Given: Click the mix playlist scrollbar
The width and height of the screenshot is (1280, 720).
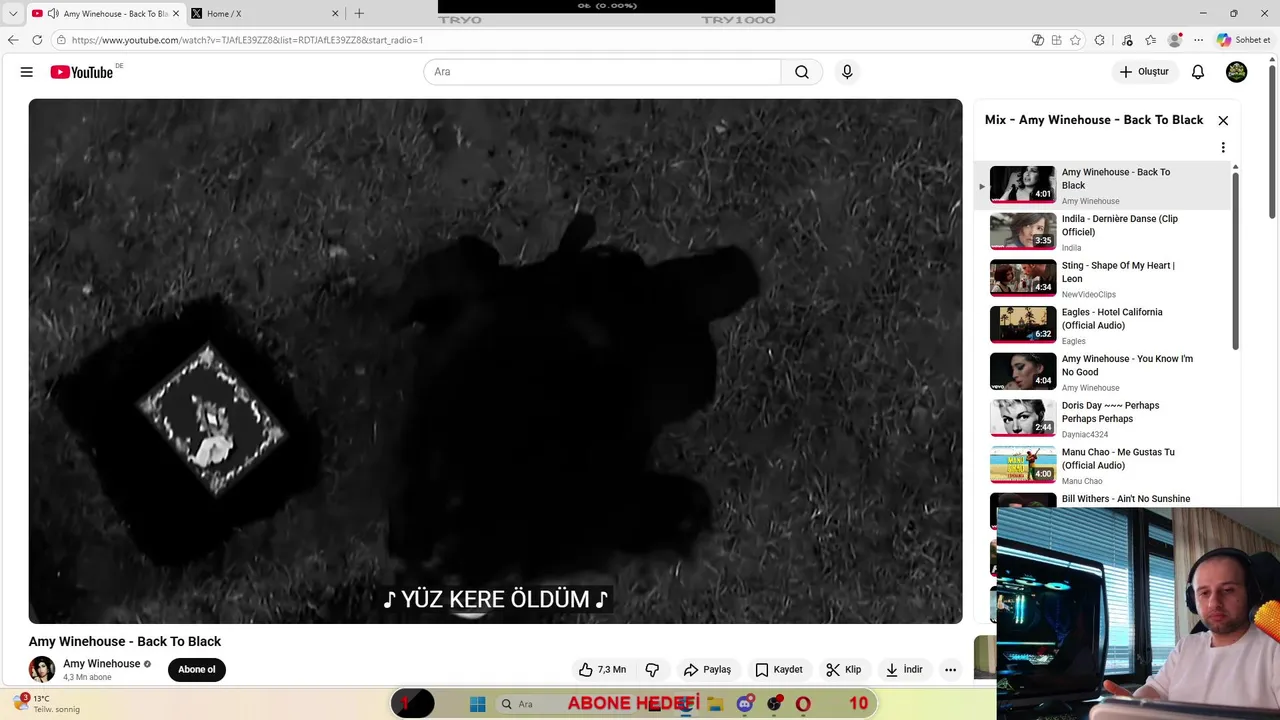Looking at the screenshot, I should click(1235, 260).
